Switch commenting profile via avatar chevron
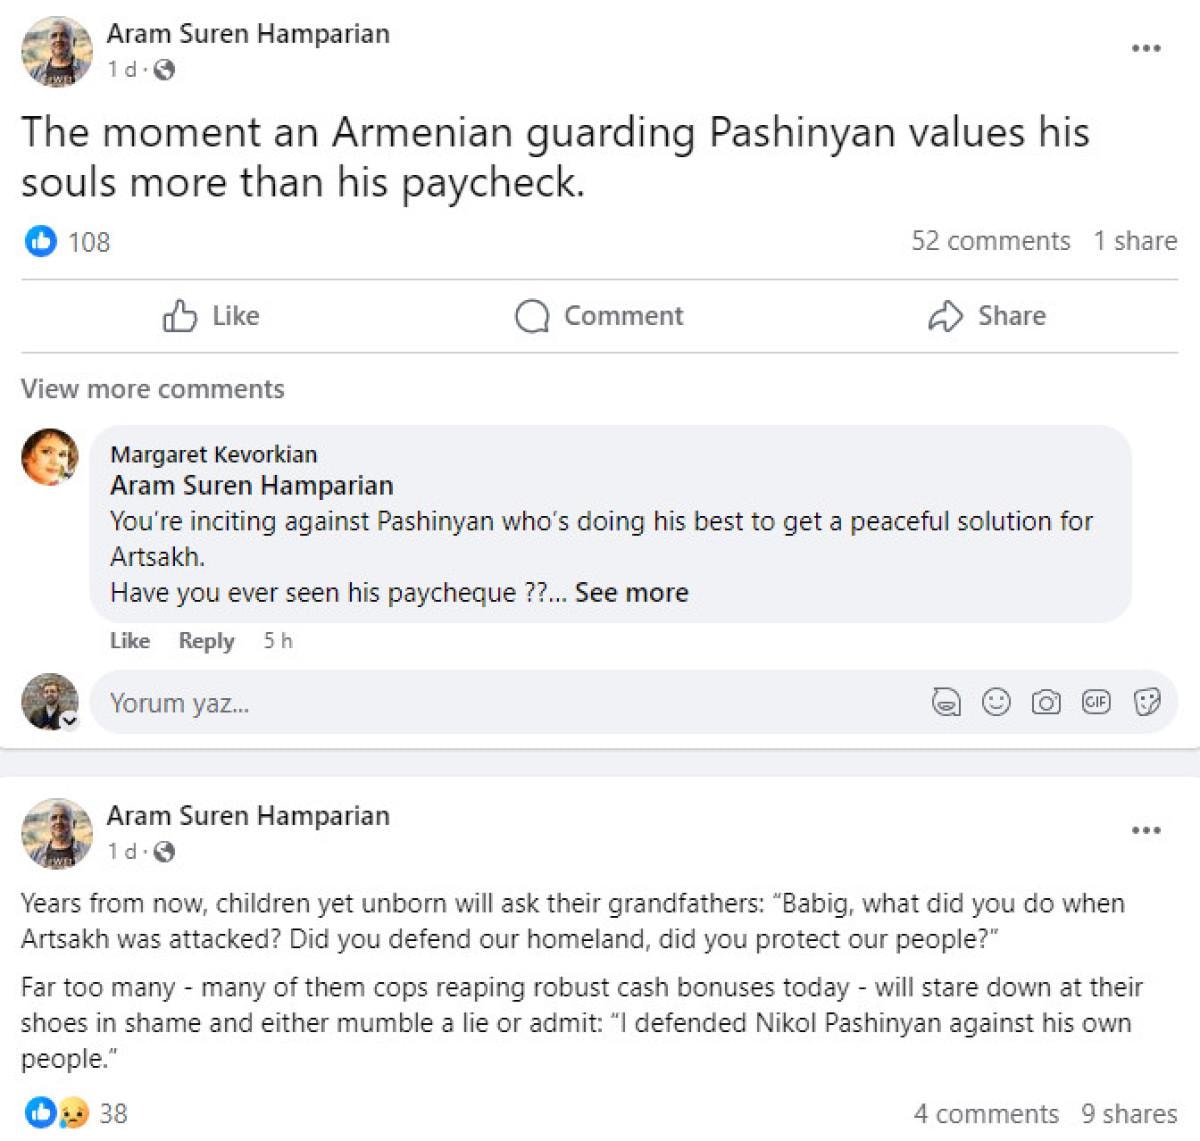Screen dimensions: 1200x1141 pos(69,720)
